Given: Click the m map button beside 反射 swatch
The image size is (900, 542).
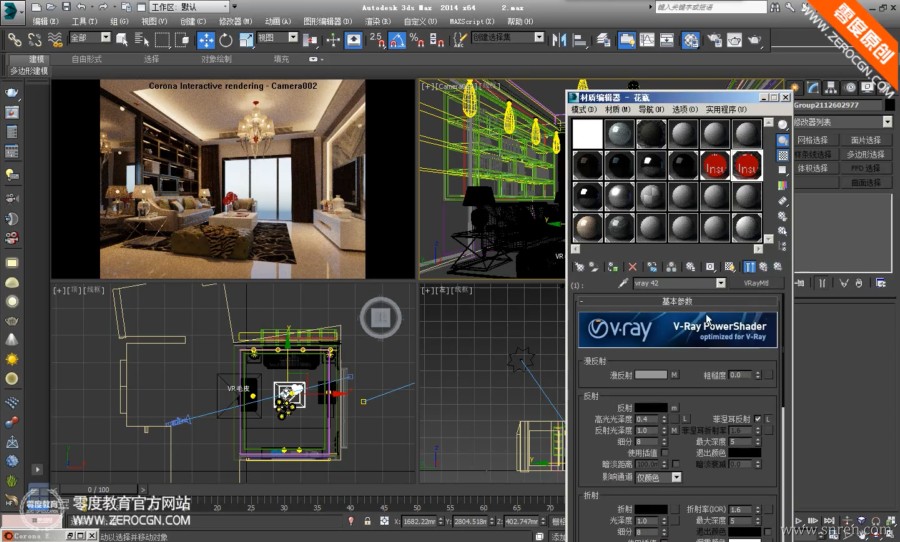Looking at the screenshot, I should (x=674, y=408).
